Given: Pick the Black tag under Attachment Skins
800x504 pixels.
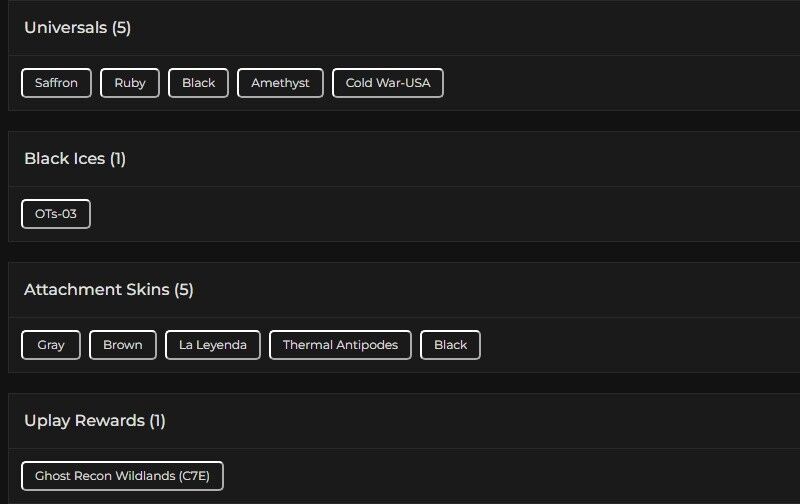Looking at the screenshot, I should click(450, 345).
